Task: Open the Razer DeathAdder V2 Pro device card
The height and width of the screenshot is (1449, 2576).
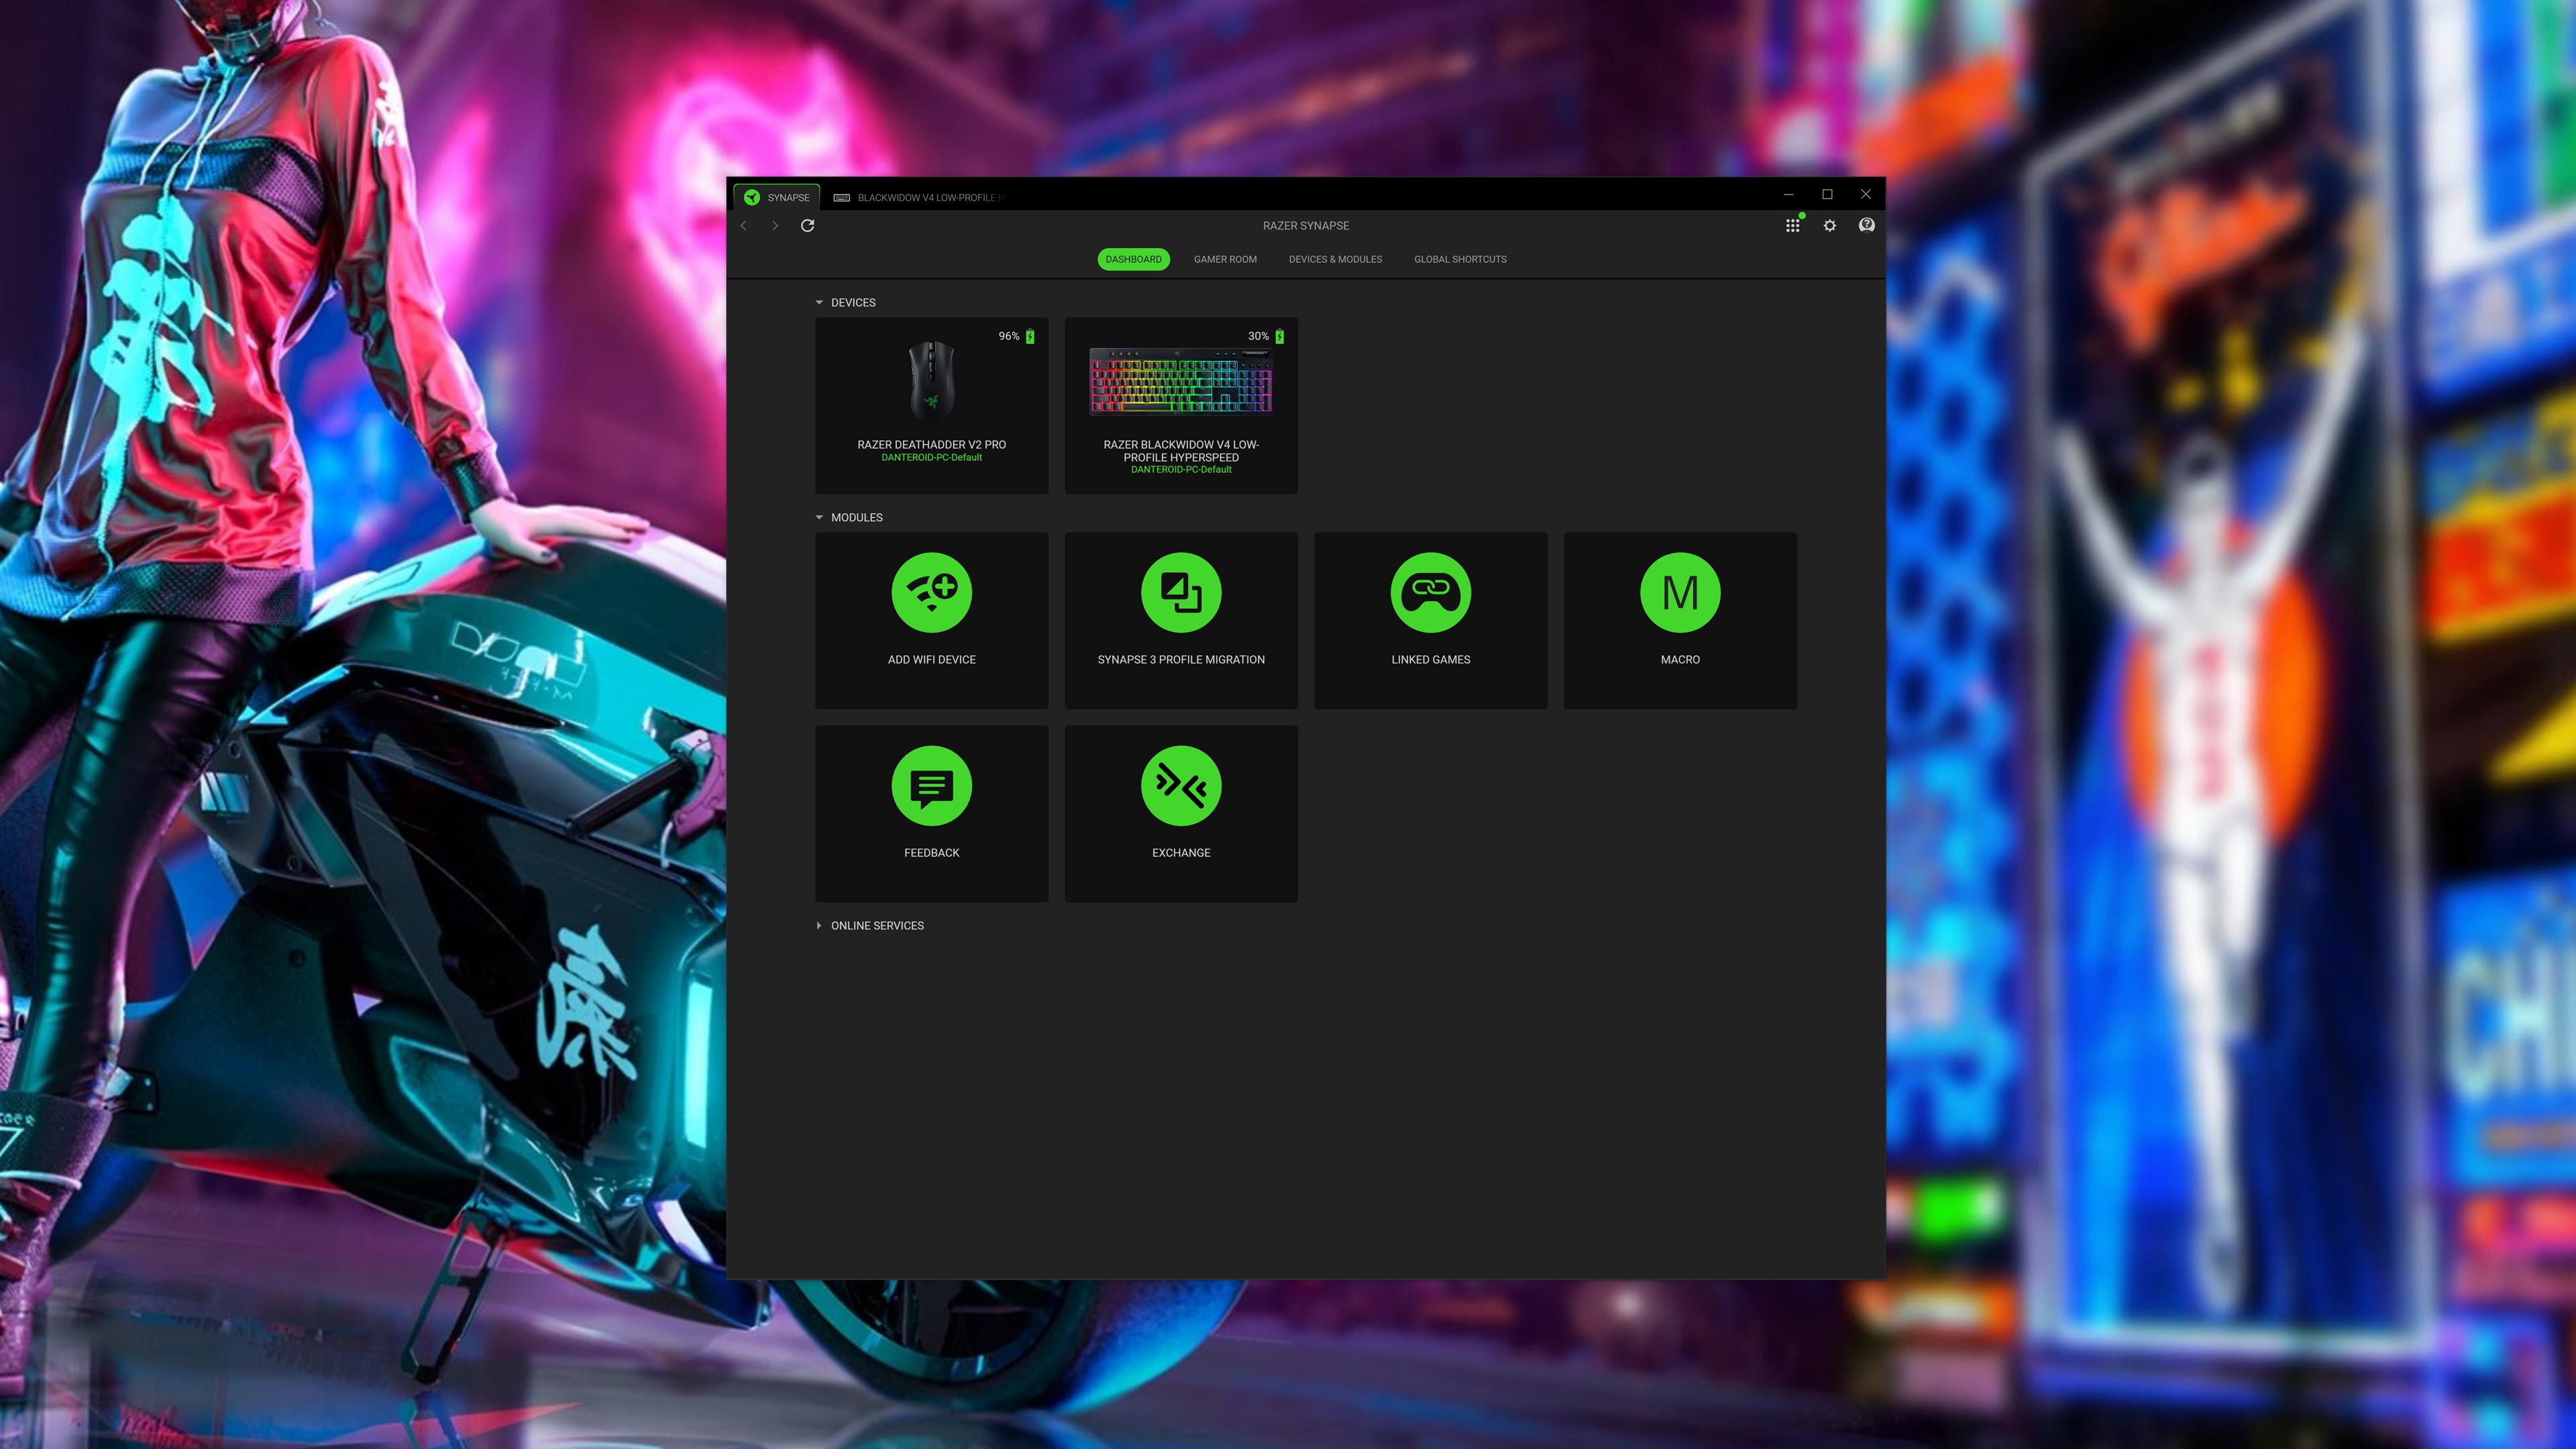Action: click(x=931, y=405)
